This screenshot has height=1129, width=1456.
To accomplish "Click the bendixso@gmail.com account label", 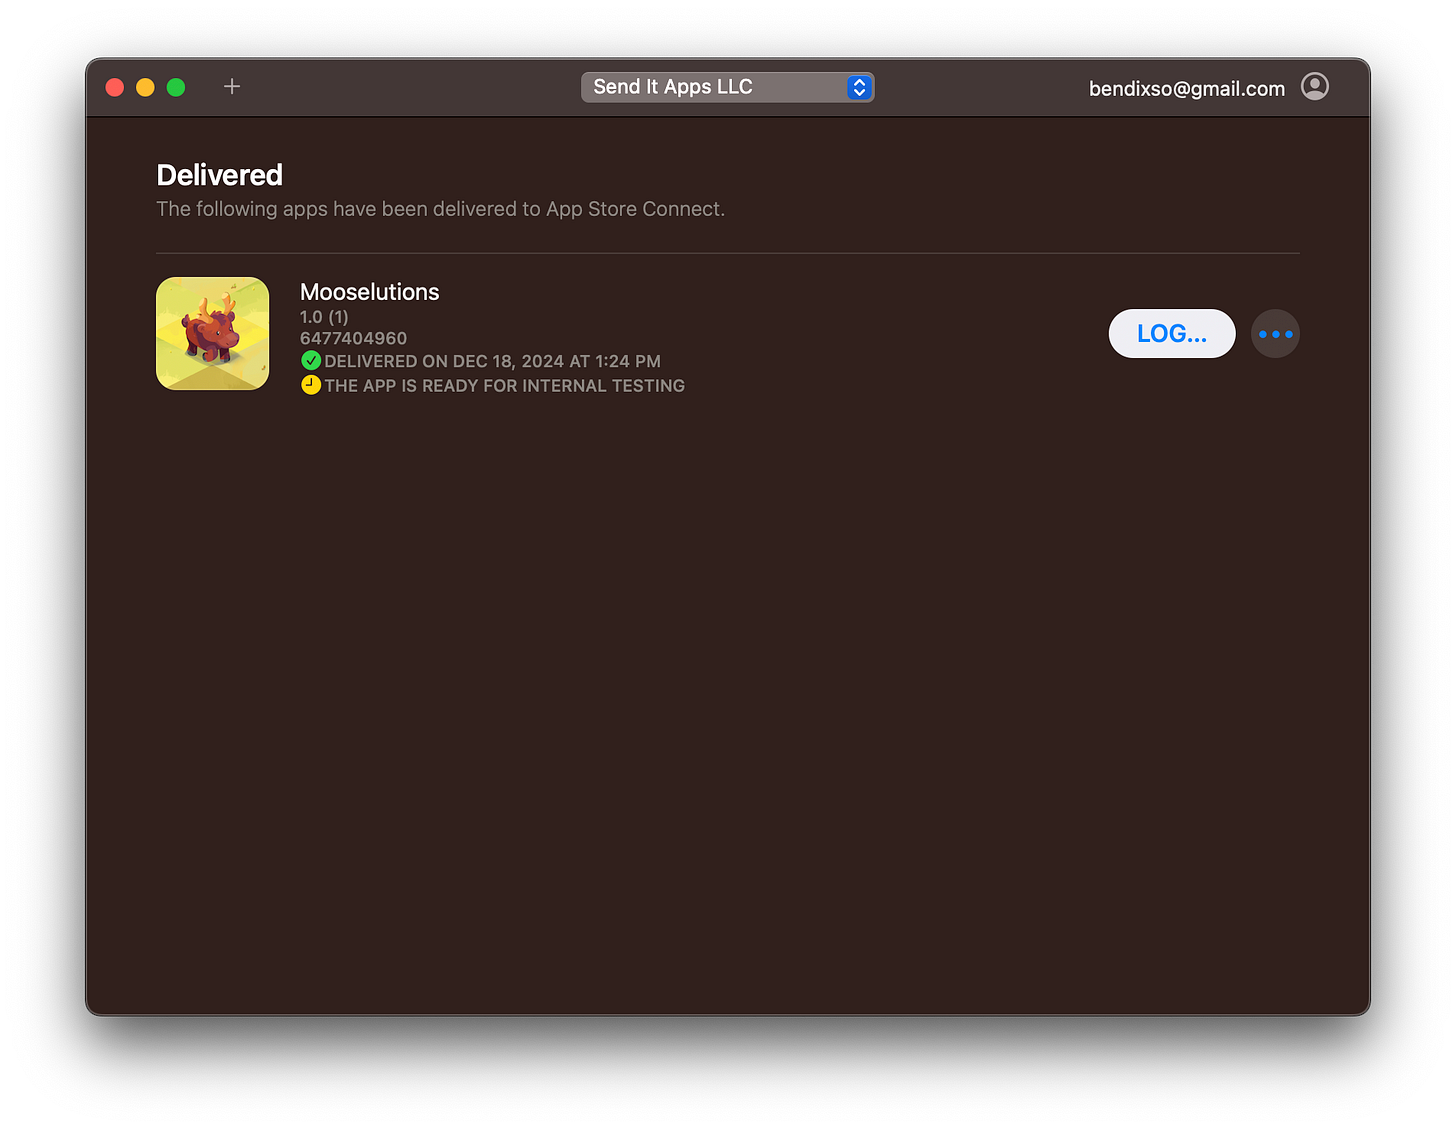I will [1186, 88].
